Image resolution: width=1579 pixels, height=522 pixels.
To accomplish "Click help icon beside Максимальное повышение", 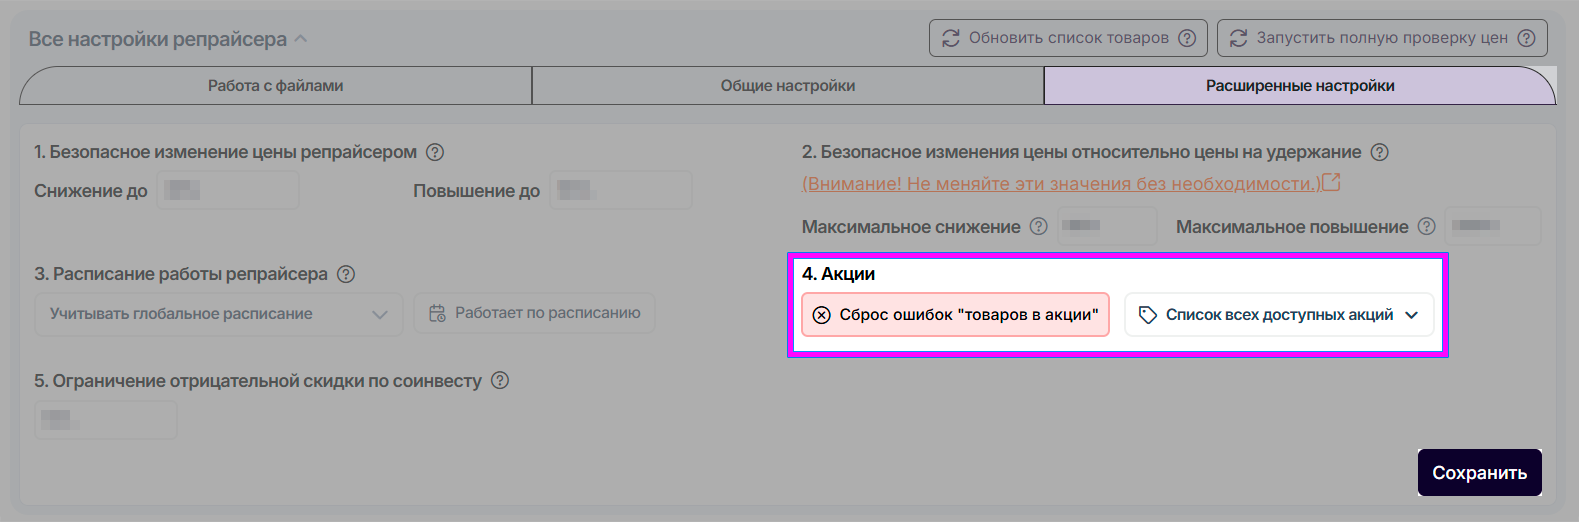I will [x=1427, y=227].
